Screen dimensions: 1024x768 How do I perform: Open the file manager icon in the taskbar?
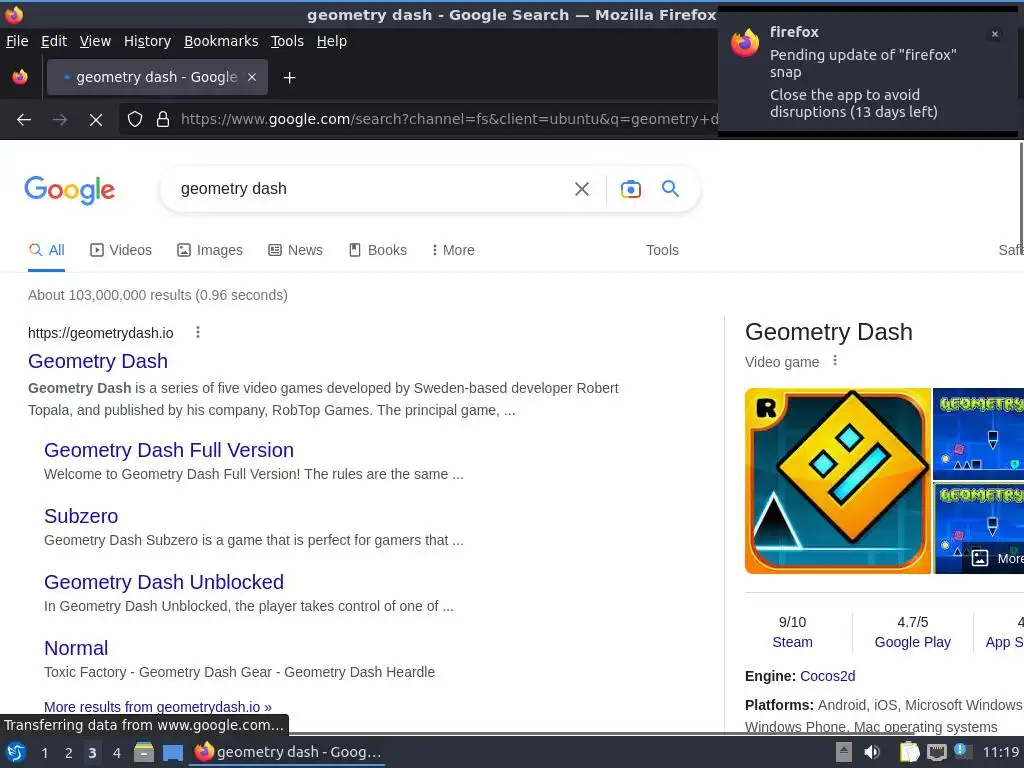144,752
